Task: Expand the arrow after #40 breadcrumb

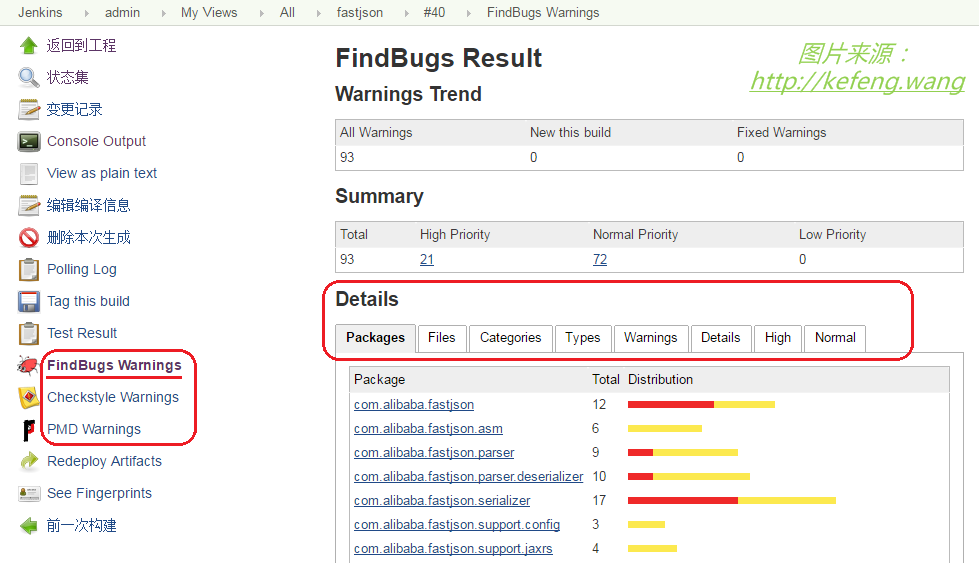Action: 468,13
